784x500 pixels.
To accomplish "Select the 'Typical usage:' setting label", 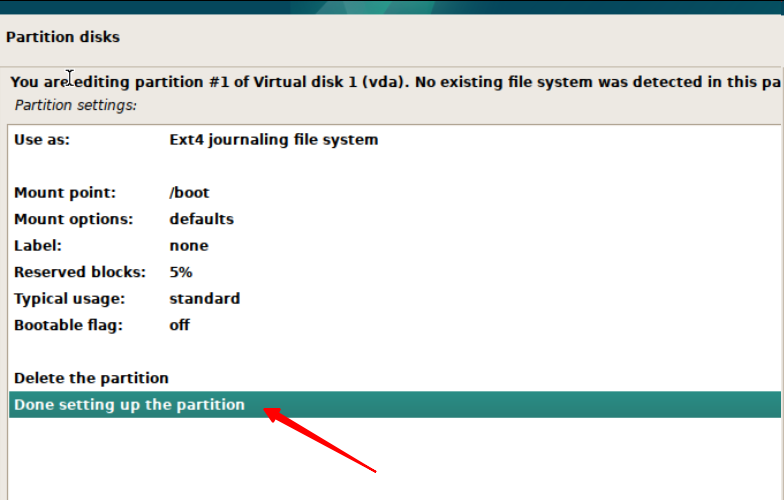I will (70, 298).
